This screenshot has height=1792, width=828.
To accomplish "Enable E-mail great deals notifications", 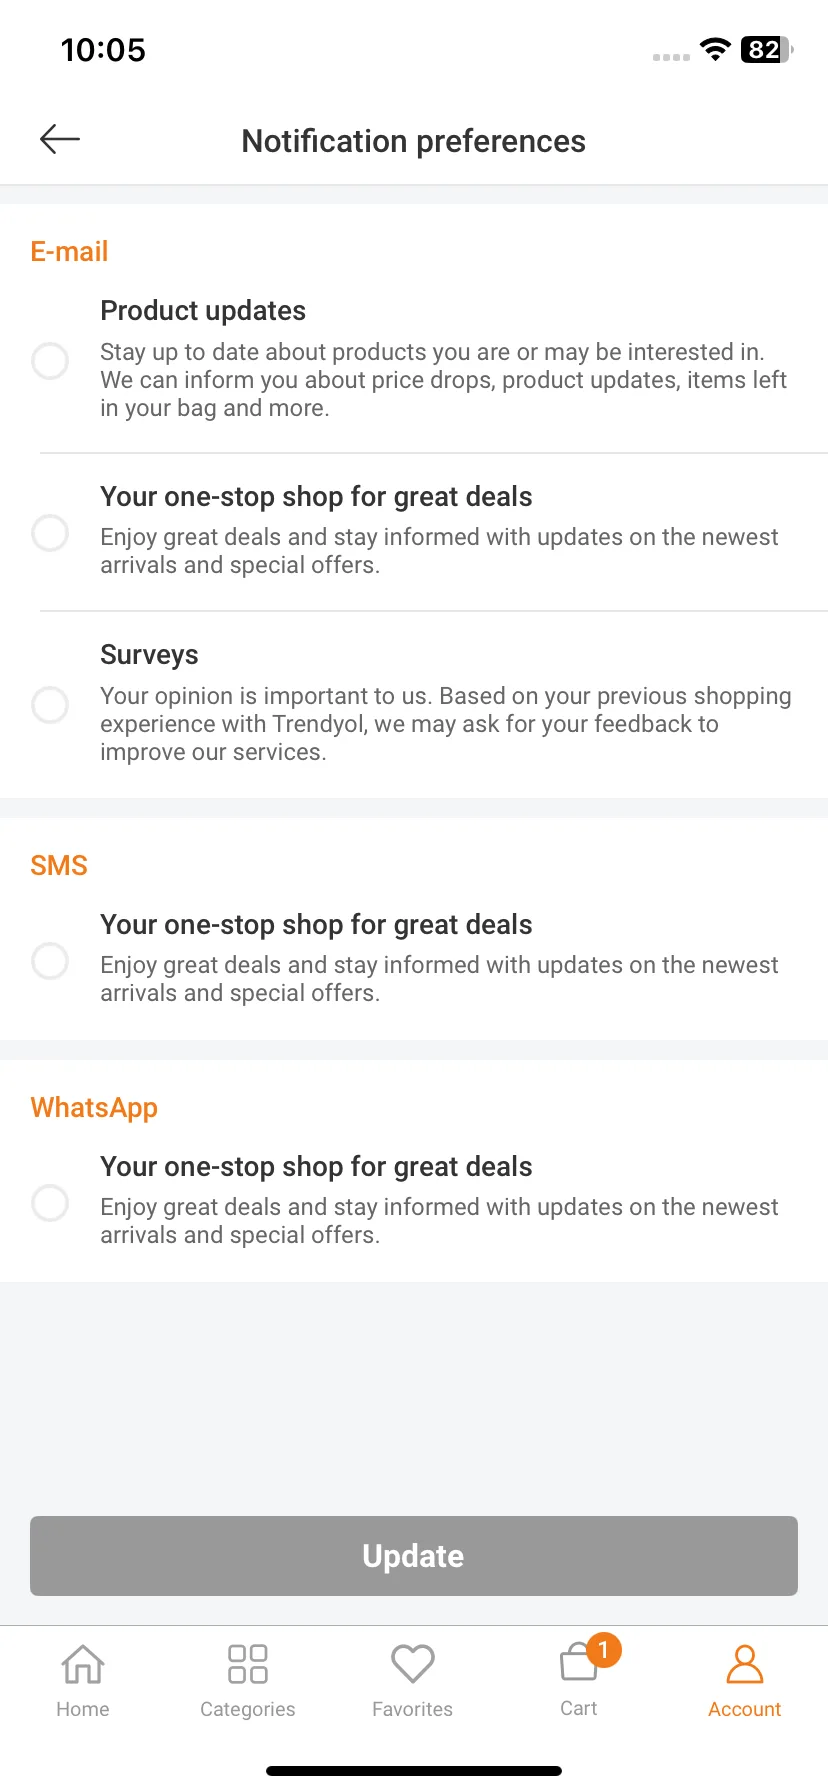I will click(x=50, y=532).
